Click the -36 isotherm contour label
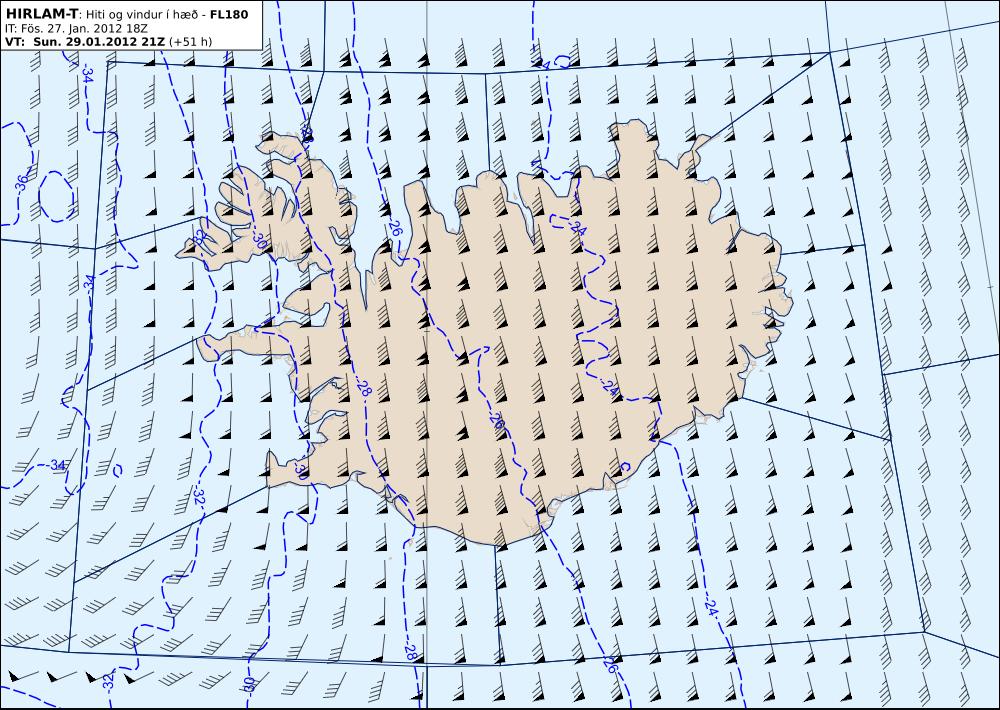This screenshot has width=1000, height=710. pos(21,184)
